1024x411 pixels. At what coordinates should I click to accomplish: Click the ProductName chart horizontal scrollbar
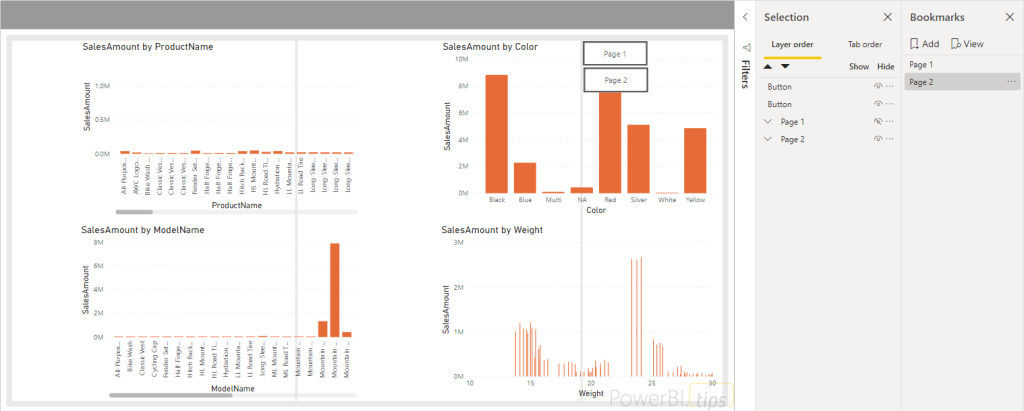click(136, 212)
